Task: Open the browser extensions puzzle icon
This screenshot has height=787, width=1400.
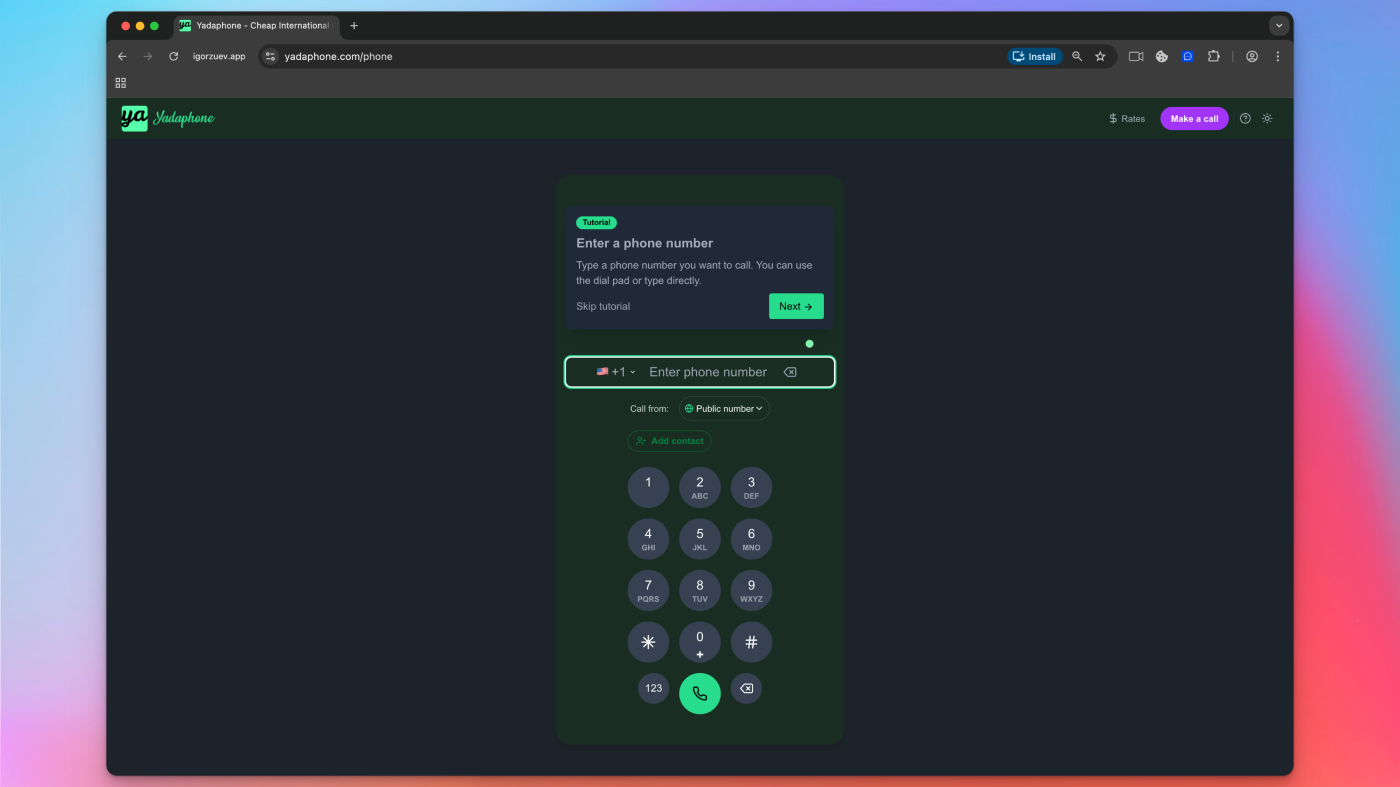Action: (1213, 57)
